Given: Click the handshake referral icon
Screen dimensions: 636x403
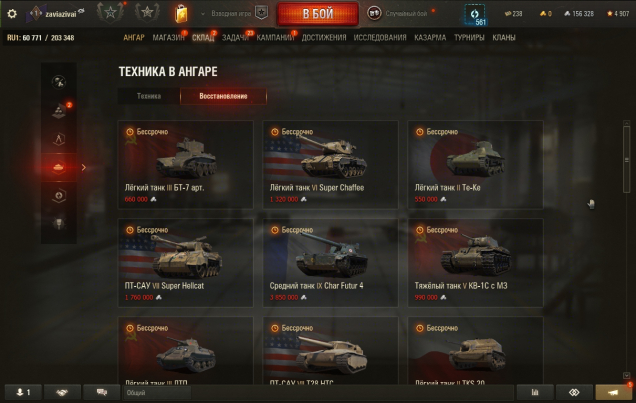Looking at the screenshot, I should pyautogui.click(x=62, y=392).
